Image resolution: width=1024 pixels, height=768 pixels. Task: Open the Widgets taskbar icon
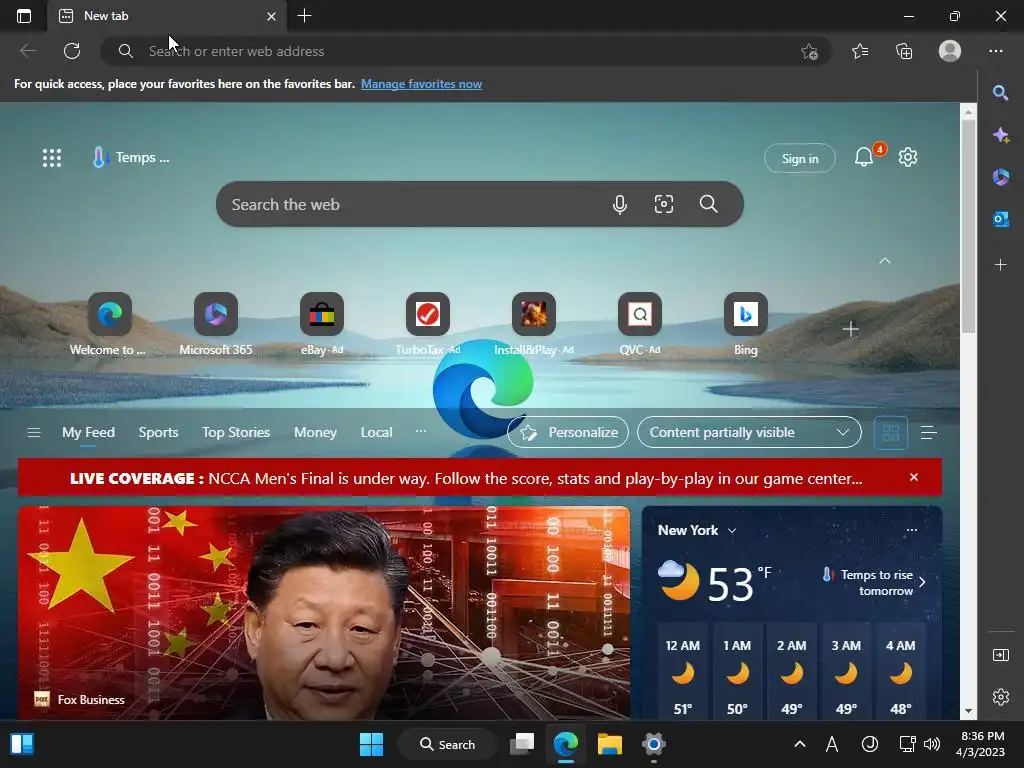[22, 744]
